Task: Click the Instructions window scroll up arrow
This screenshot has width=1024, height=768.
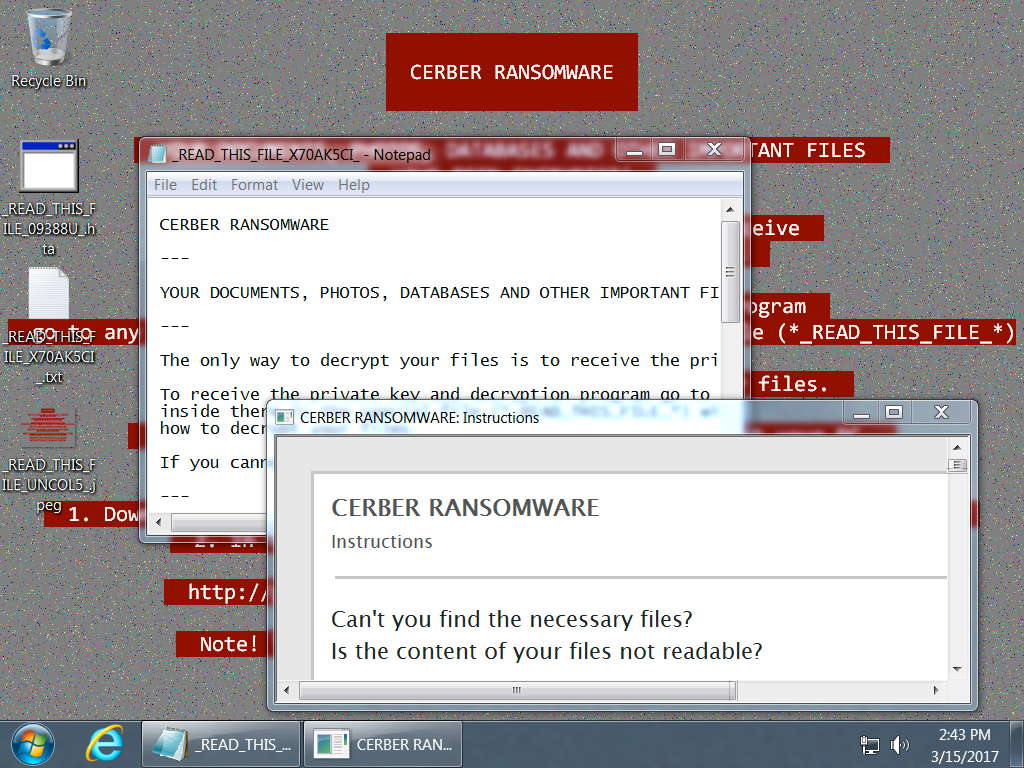Action: tap(957, 447)
